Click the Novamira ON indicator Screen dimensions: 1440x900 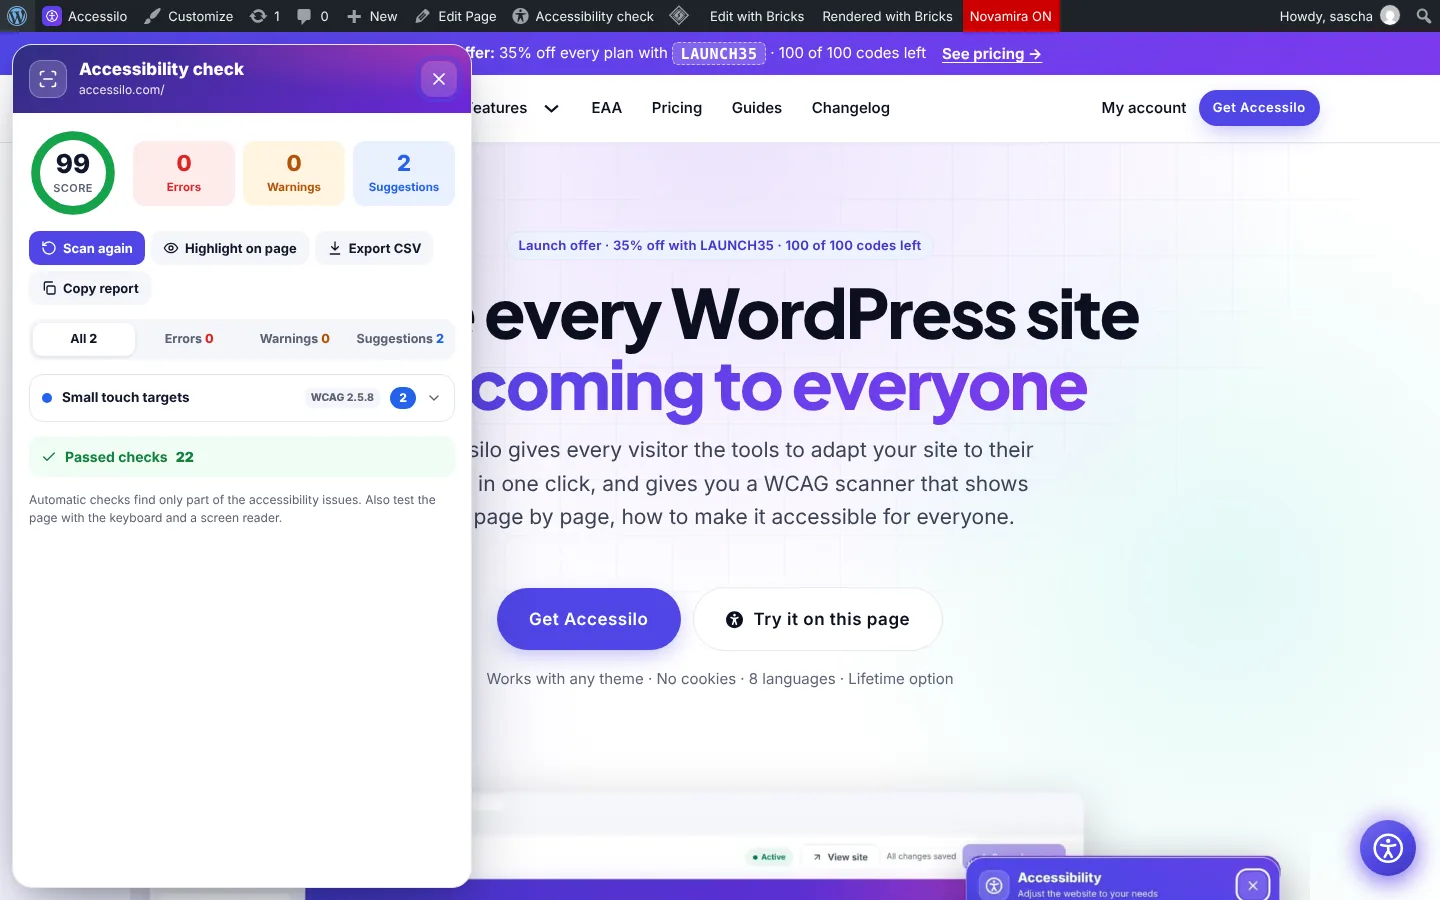(x=1010, y=16)
